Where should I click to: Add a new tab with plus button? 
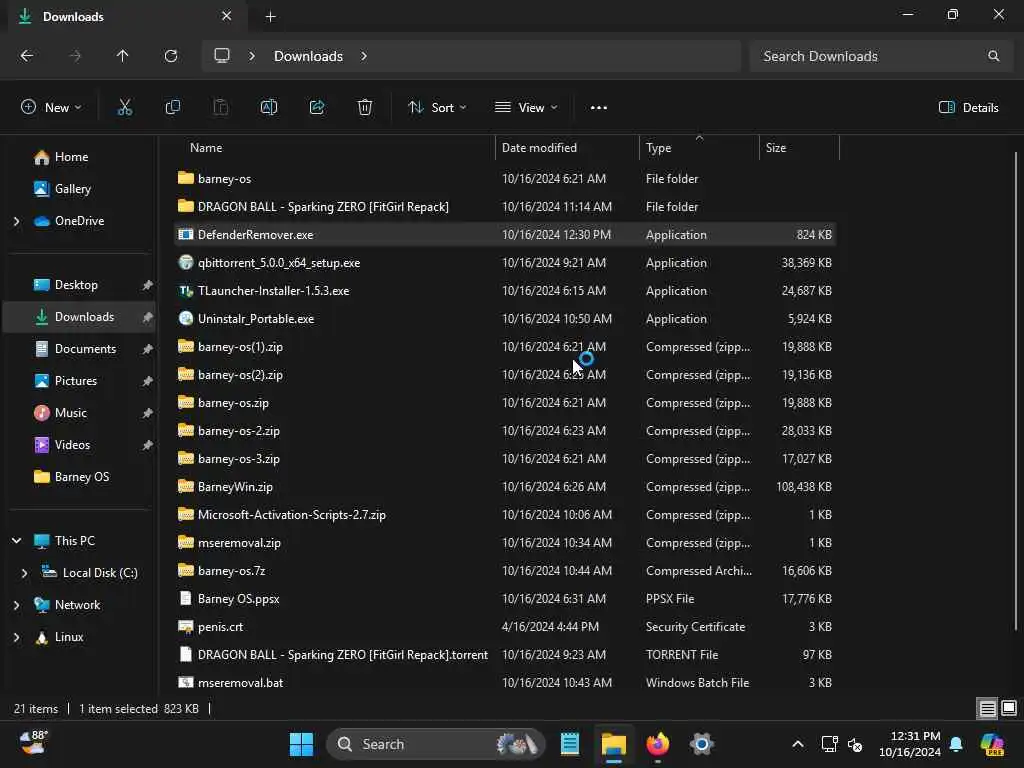[270, 17]
